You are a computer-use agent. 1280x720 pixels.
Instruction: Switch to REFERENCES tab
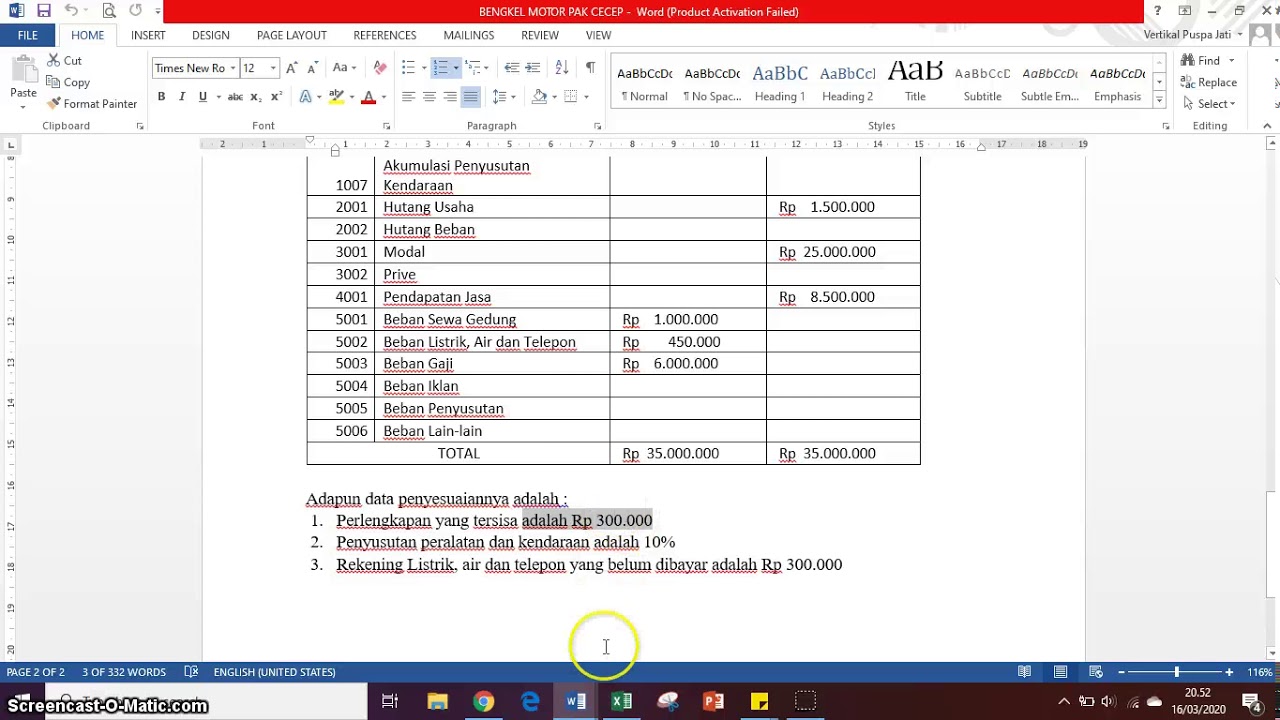pyautogui.click(x=385, y=35)
